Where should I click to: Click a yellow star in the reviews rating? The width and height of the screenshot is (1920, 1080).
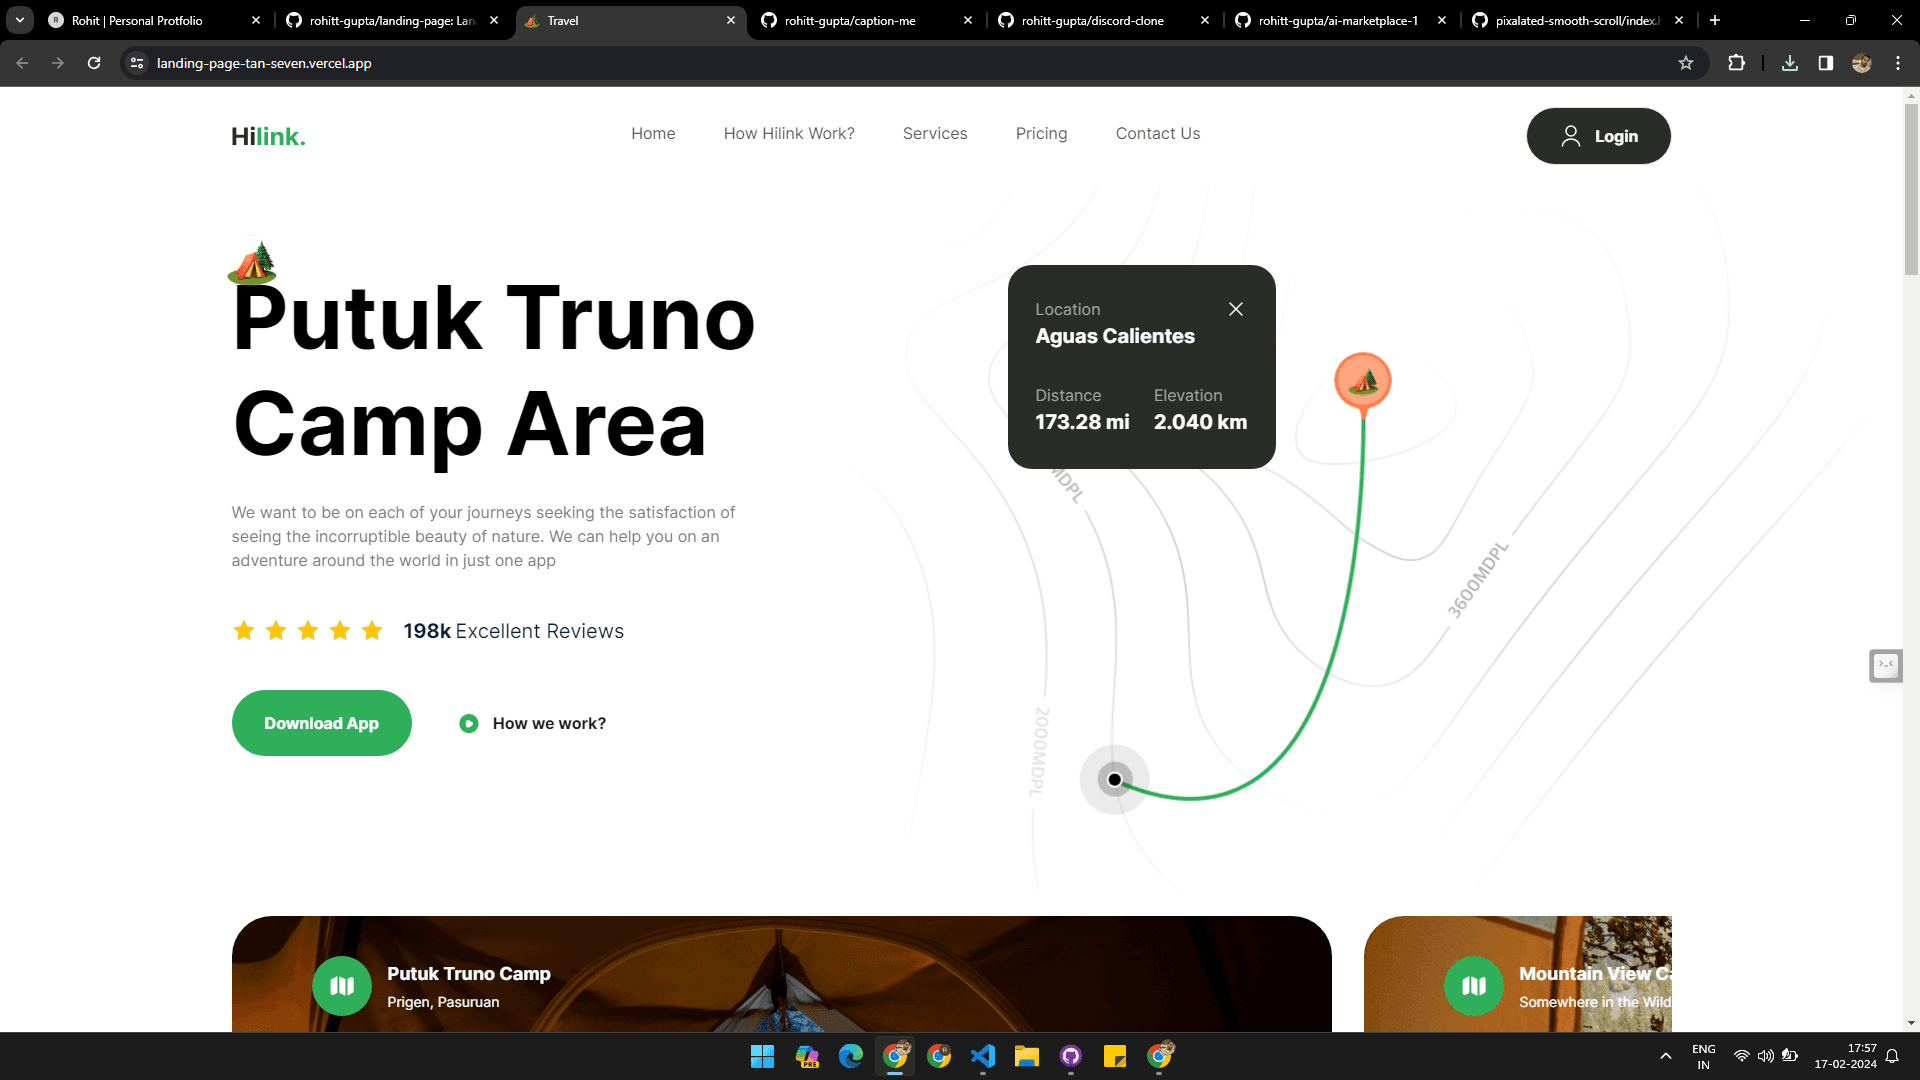coord(244,630)
